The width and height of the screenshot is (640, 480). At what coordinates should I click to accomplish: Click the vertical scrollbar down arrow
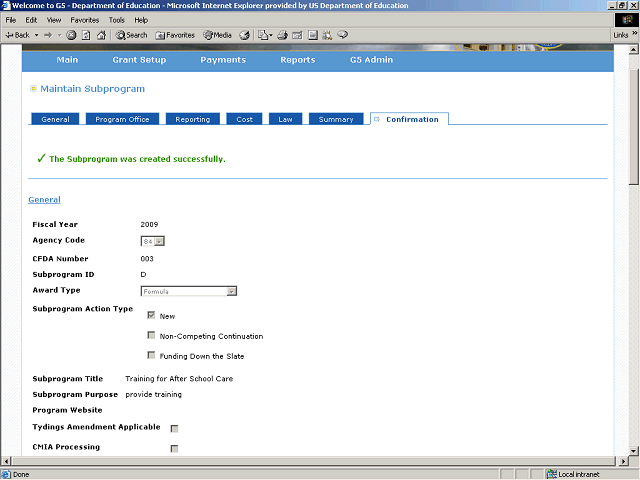click(x=633, y=451)
